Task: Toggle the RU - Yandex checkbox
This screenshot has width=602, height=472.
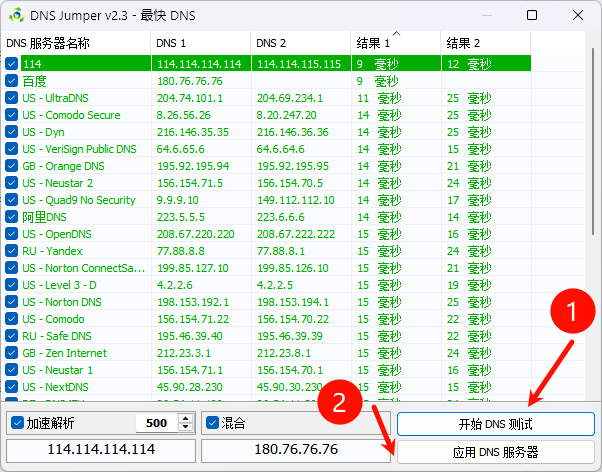Action: coord(12,250)
